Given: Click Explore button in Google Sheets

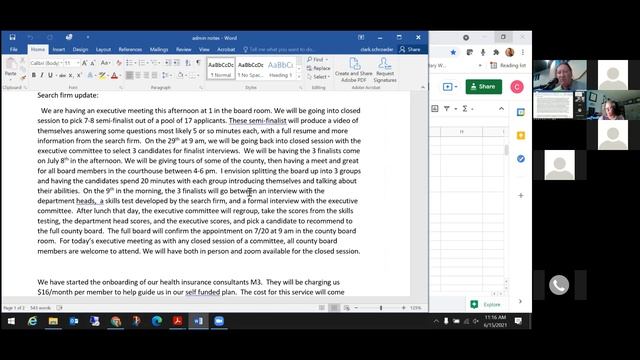Looking at the screenshot, I should pyautogui.click(x=486, y=304).
